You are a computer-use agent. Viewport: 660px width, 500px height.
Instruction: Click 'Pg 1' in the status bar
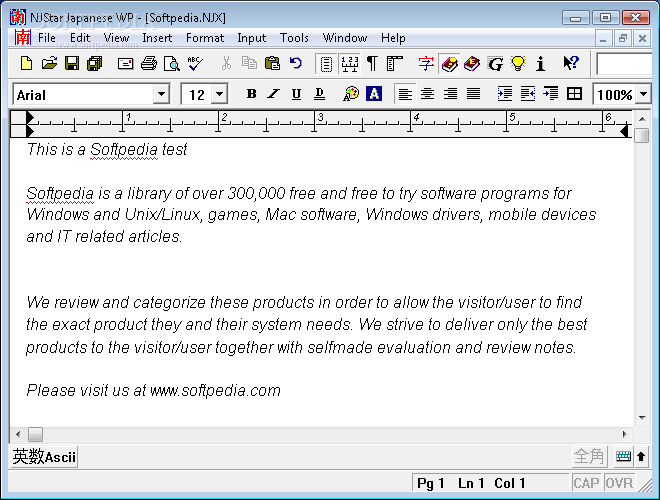tap(431, 483)
